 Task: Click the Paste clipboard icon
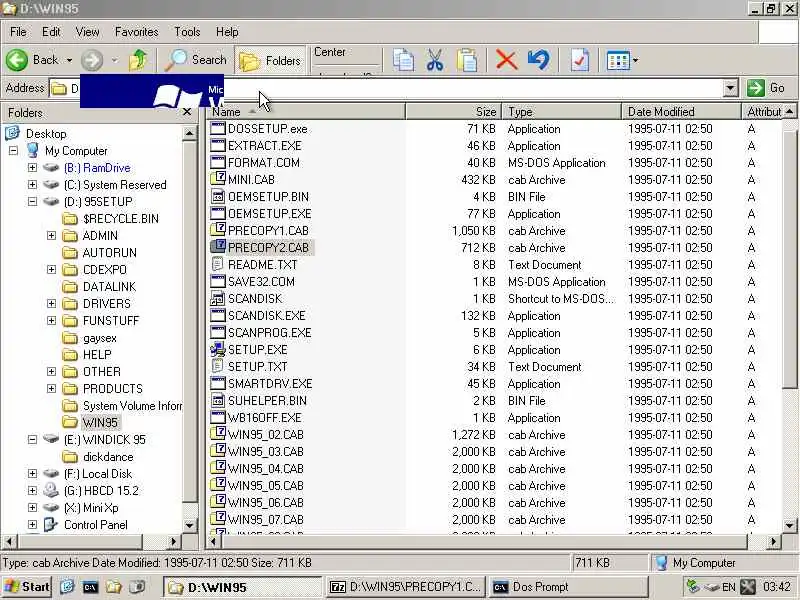(x=467, y=60)
